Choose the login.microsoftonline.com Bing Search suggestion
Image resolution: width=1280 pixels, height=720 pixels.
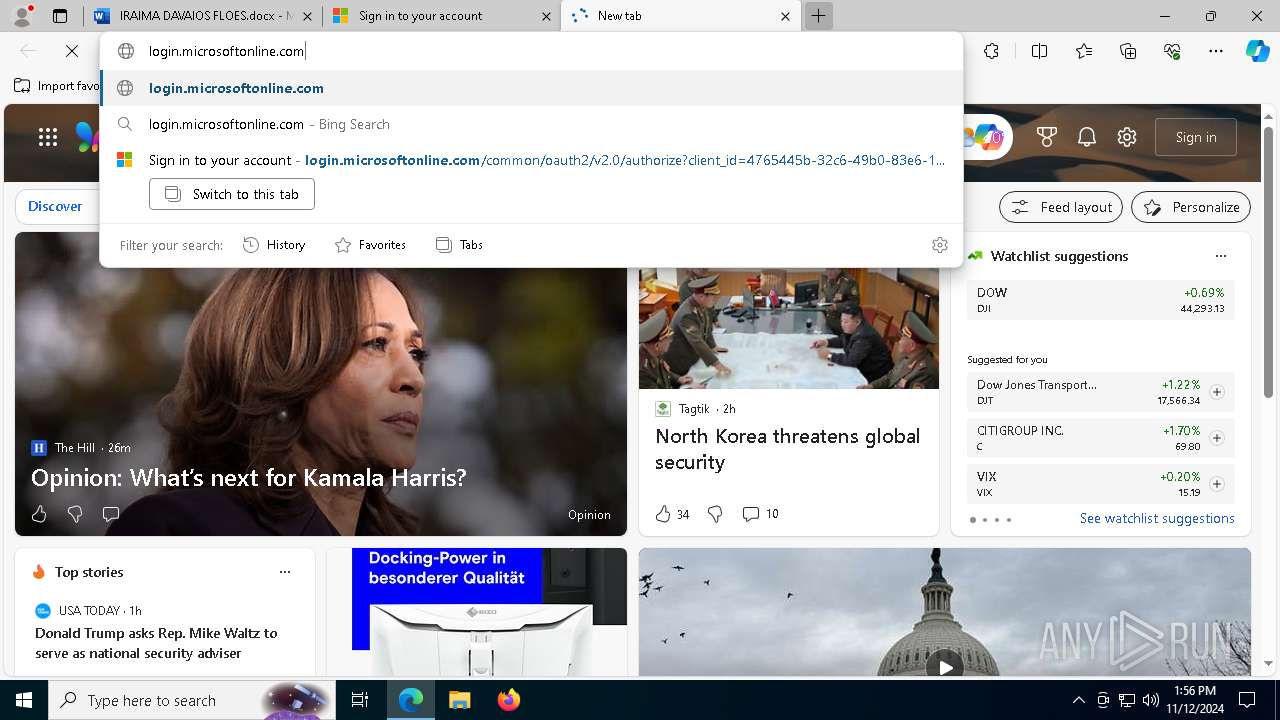pyautogui.click(x=531, y=124)
